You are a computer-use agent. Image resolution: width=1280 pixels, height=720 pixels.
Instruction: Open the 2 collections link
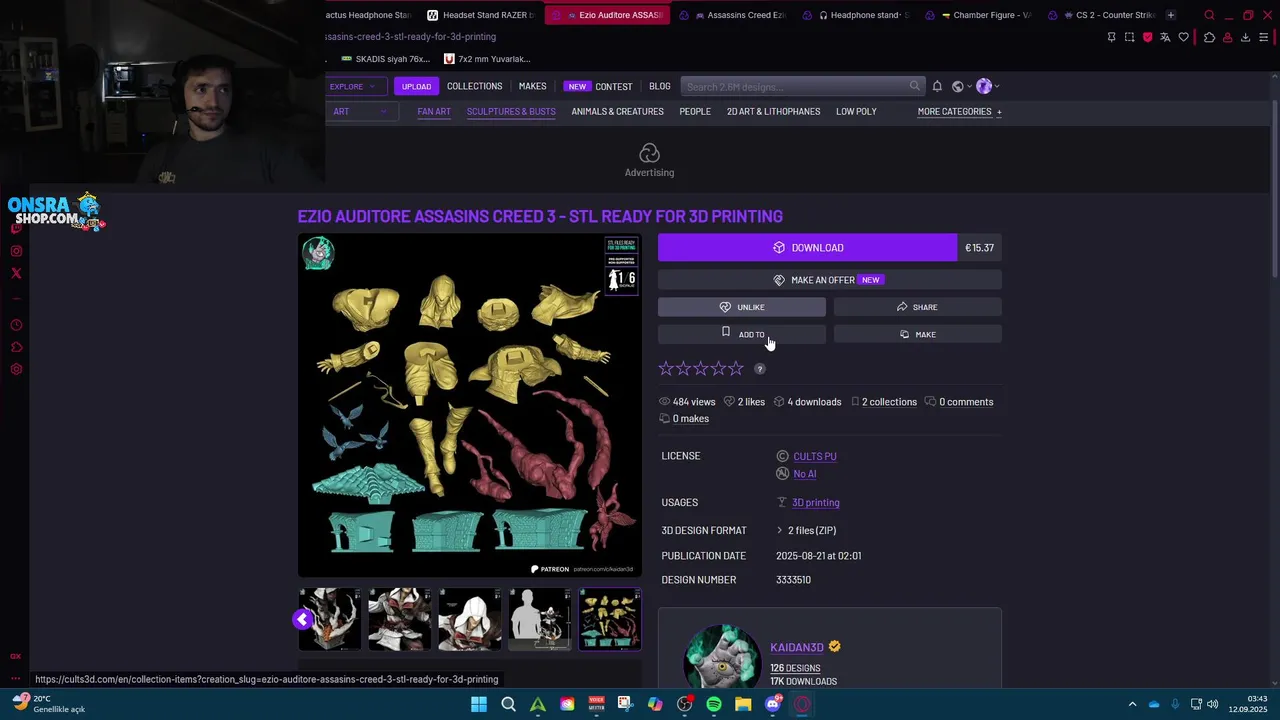point(889,402)
